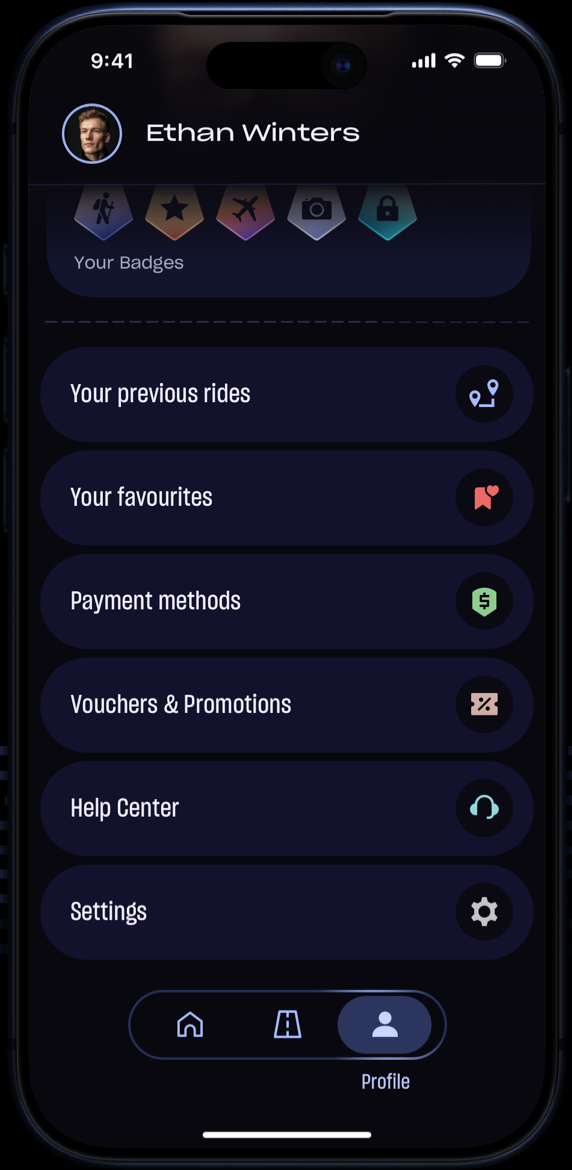Image resolution: width=572 pixels, height=1170 pixels.
Task: Select the camera badge
Action: [x=316, y=212]
